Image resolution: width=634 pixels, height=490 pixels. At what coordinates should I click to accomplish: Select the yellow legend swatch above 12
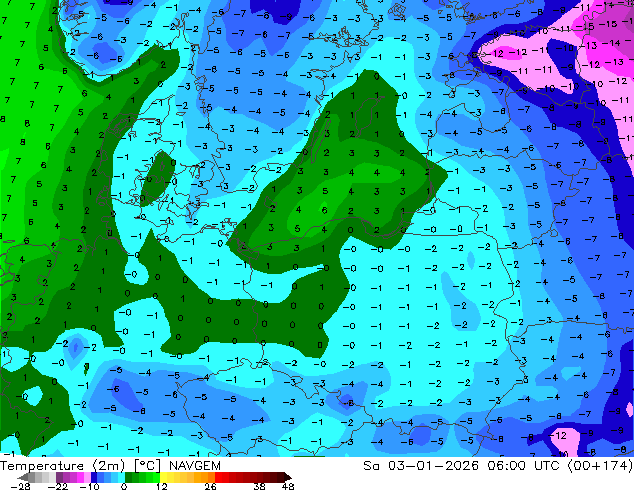[163, 477]
